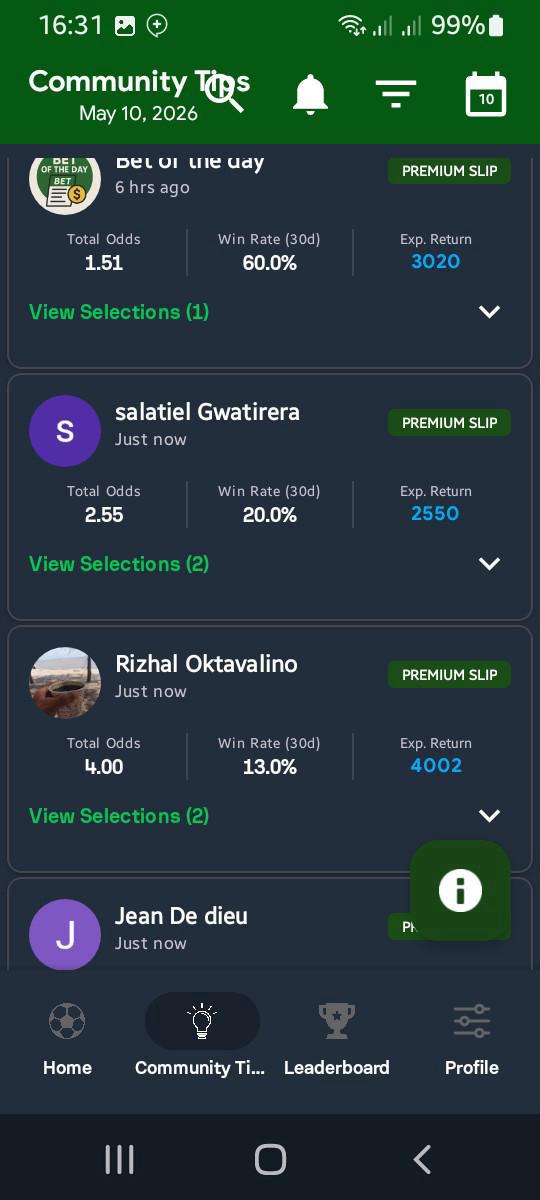Tap the search magnifier icon
540x1200 pixels.
coord(225,93)
